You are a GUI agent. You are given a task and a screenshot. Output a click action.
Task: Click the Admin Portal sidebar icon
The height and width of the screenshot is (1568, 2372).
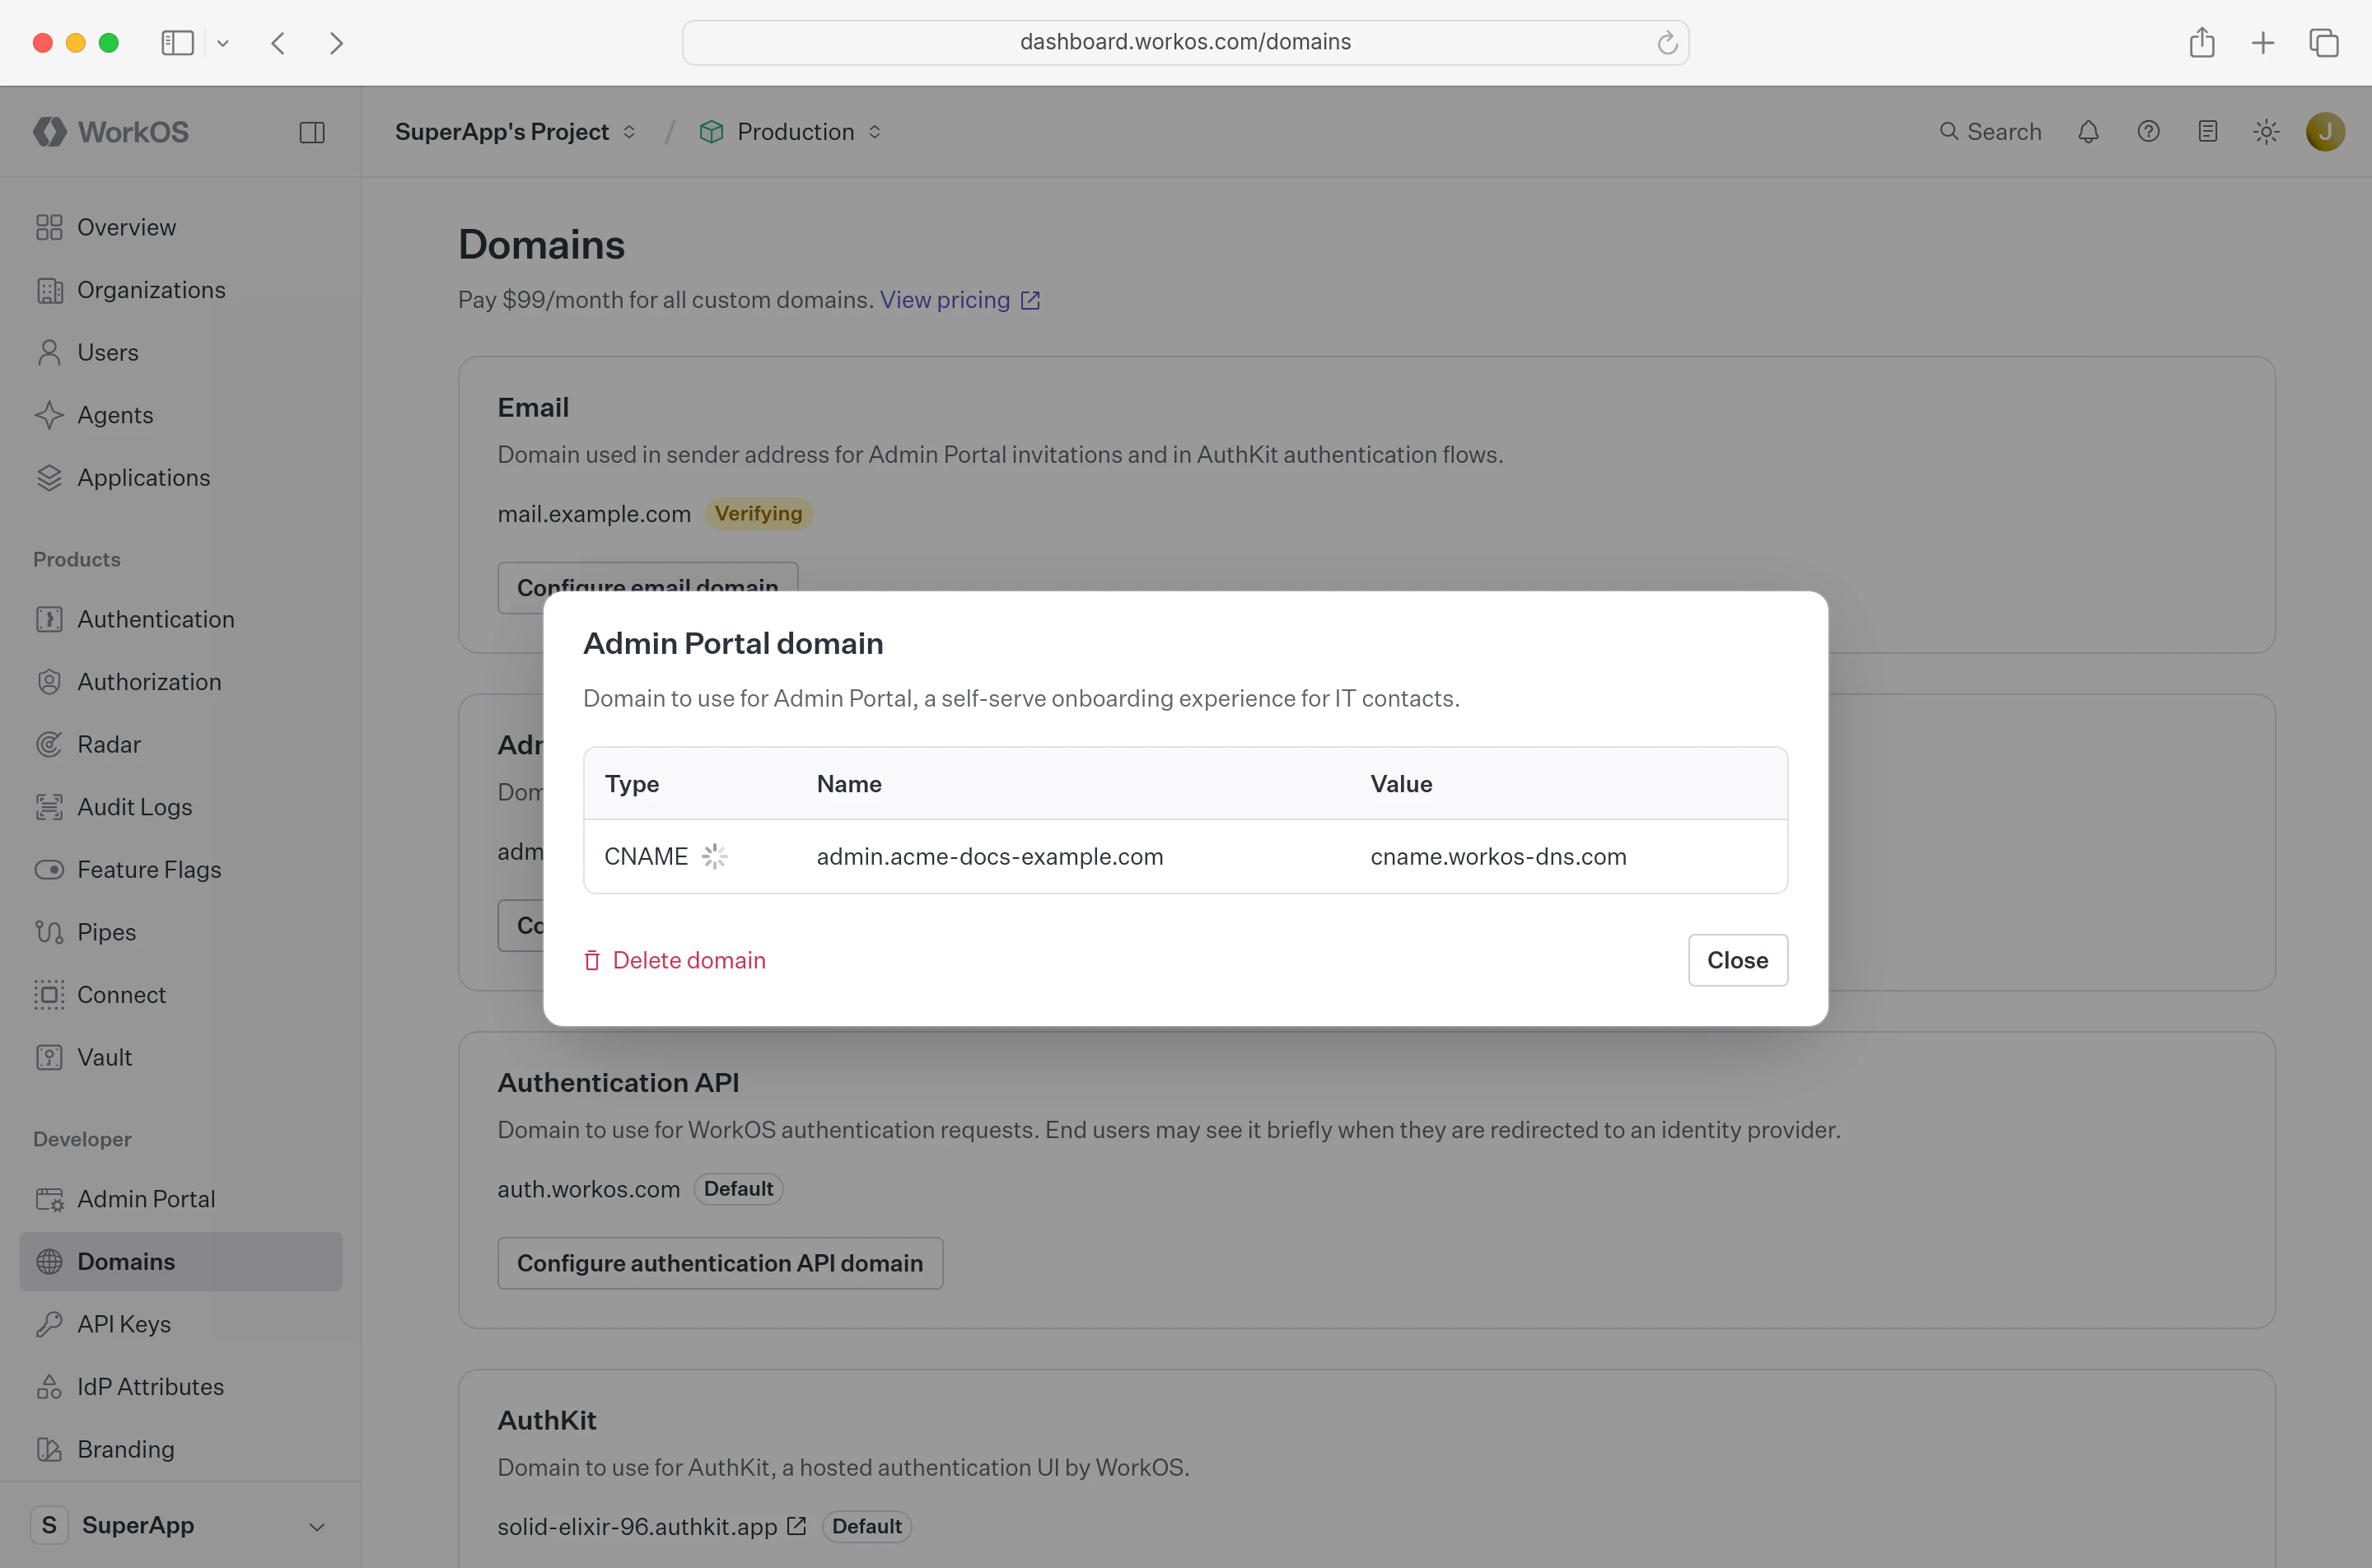(x=49, y=1199)
